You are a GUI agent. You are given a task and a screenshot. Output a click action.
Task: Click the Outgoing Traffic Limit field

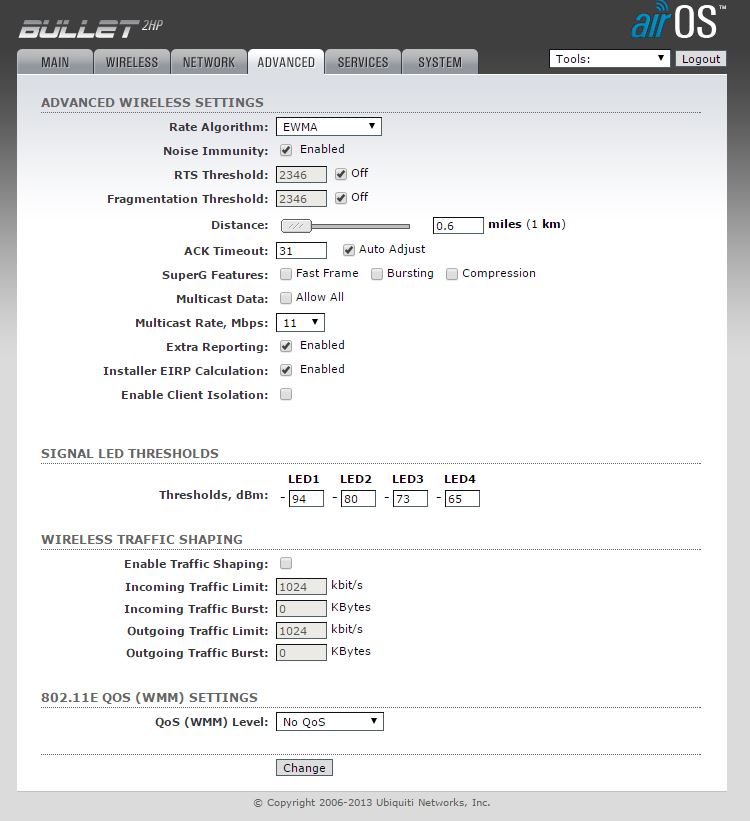coord(301,630)
